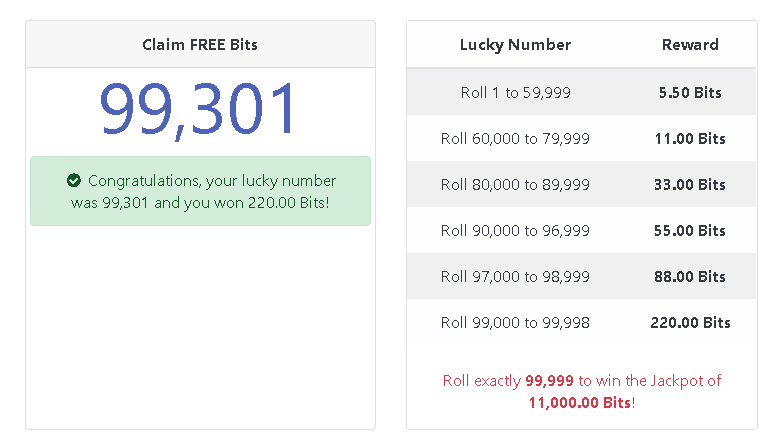Click the Roll 60,000 to 79,999 row
The height and width of the screenshot is (448, 763).
[515, 139]
